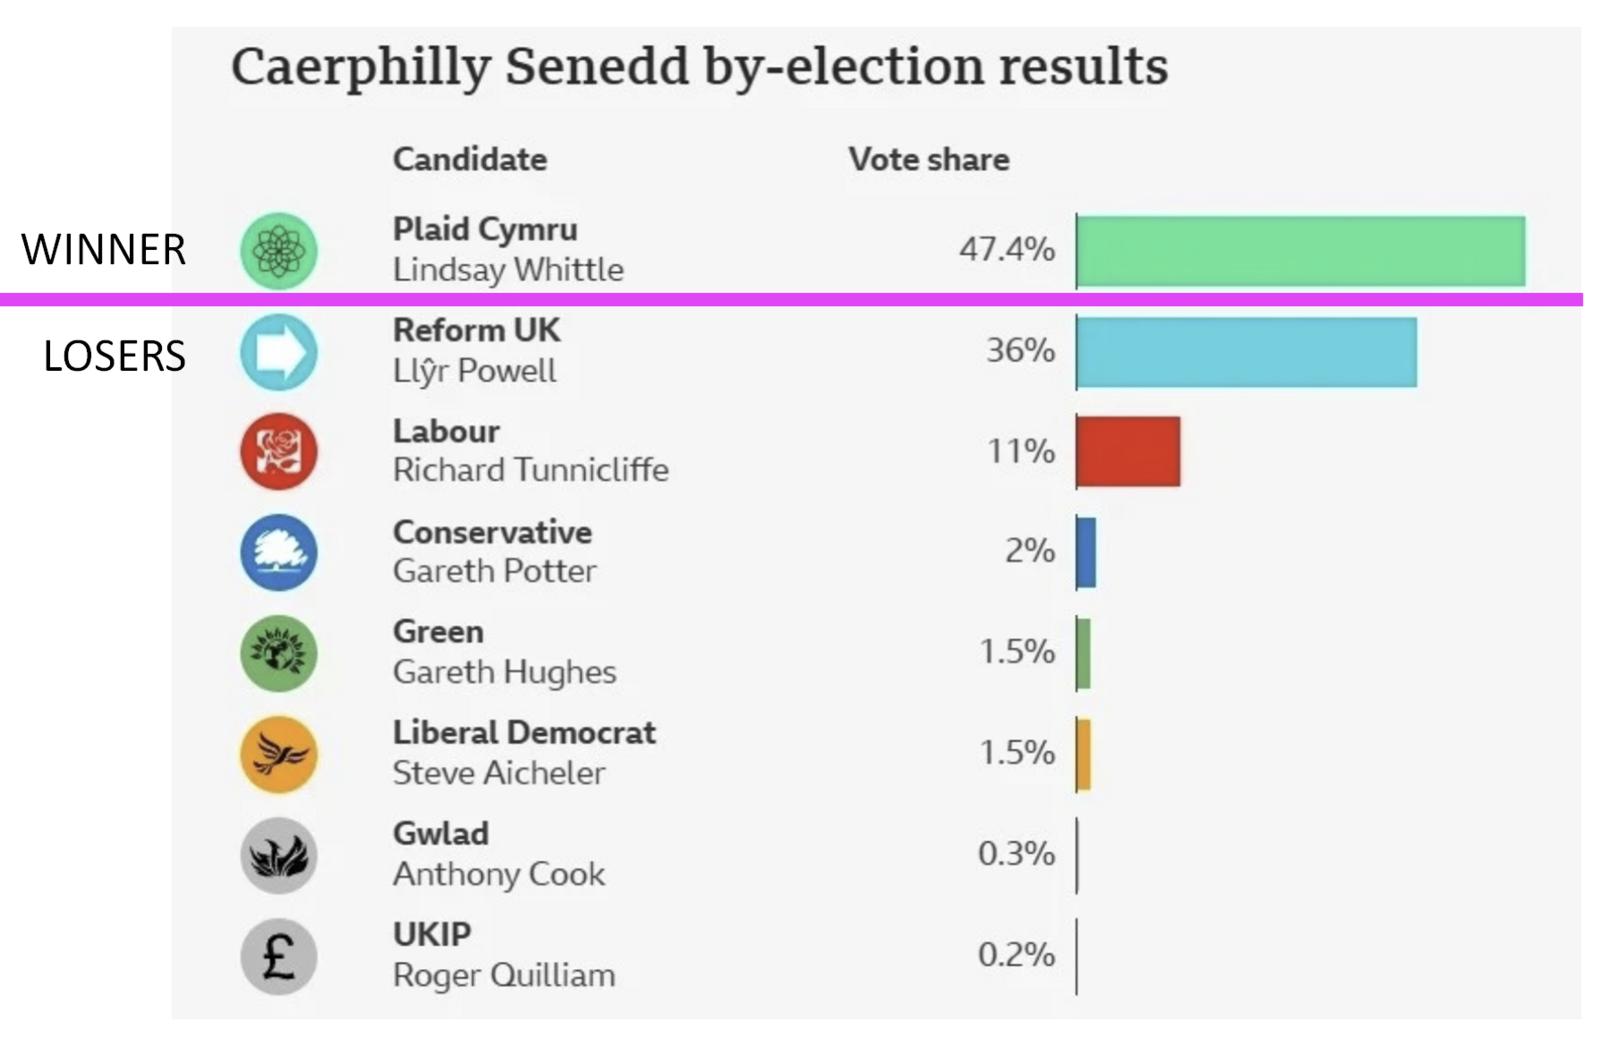Click candidate name Lindsay Whittle
The image size is (1600, 1039).
pos(508,270)
